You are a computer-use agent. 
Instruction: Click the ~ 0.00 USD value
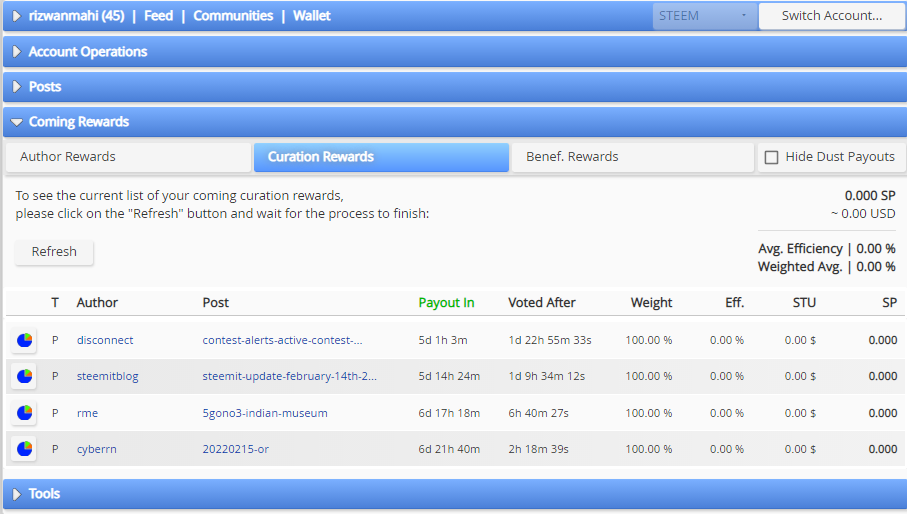[x=864, y=213]
